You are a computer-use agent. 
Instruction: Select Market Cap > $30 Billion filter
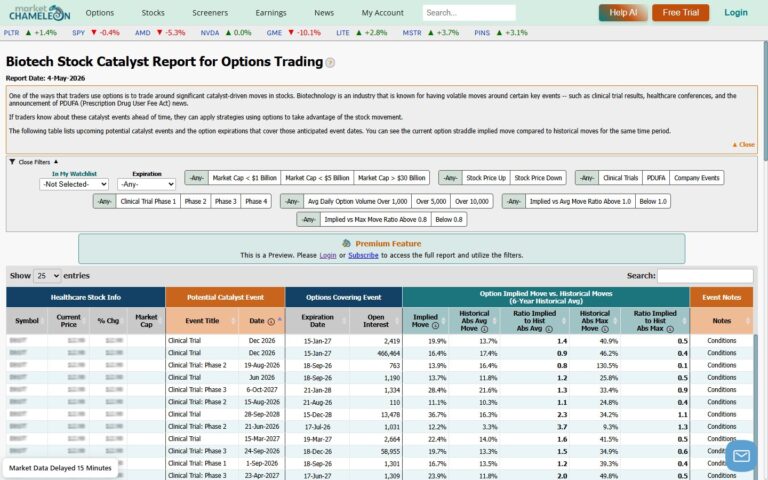tap(391, 178)
